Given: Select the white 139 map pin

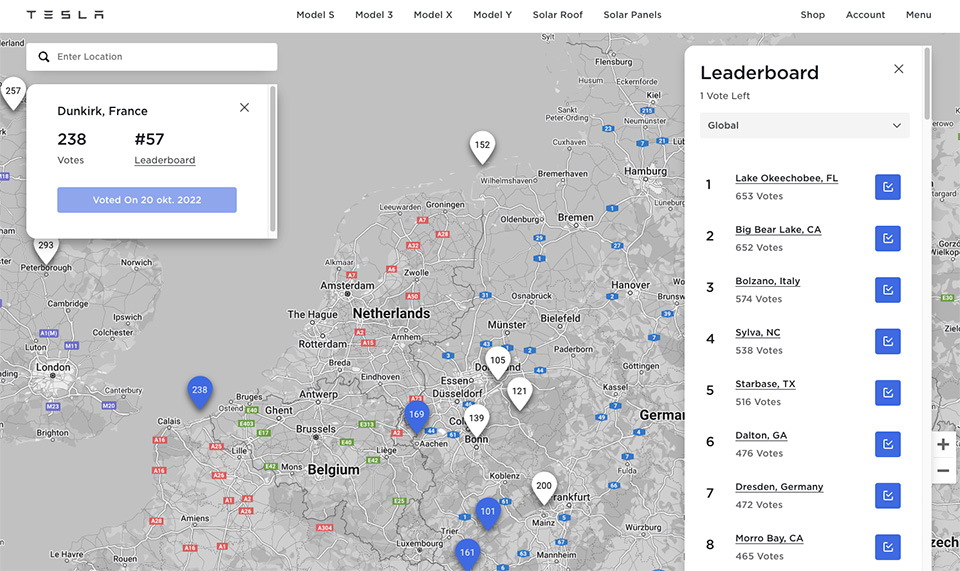Looking at the screenshot, I should pos(476,420).
